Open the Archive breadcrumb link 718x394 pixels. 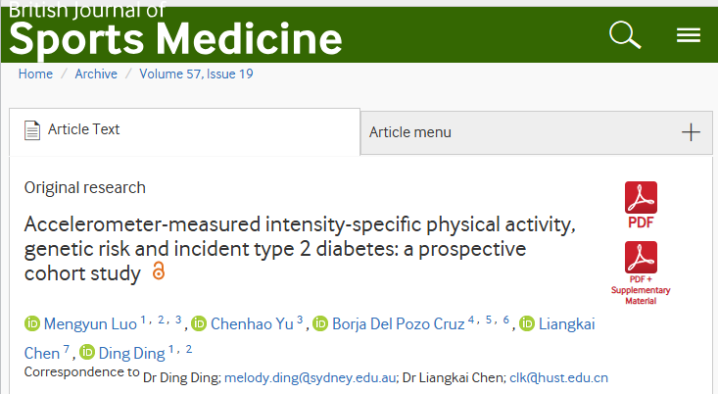(x=96, y=74)
